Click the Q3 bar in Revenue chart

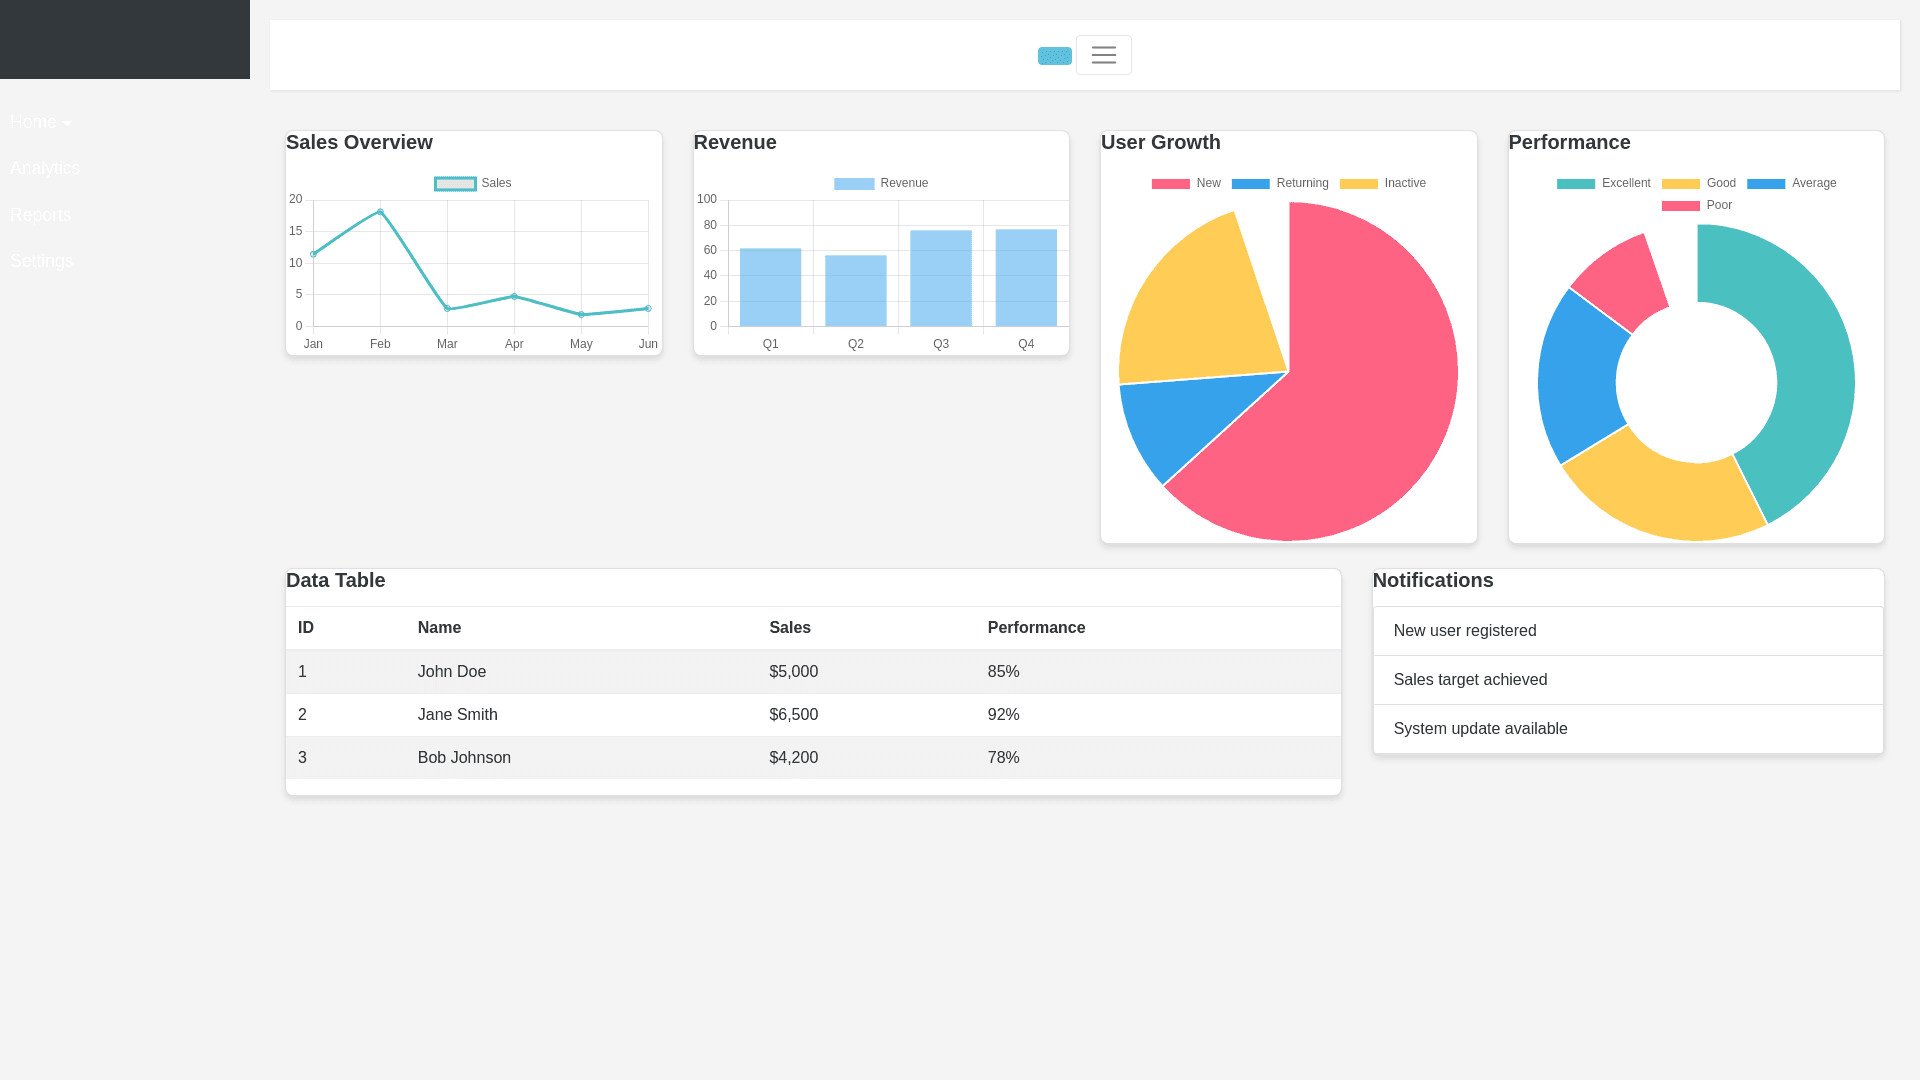(940, 278)
